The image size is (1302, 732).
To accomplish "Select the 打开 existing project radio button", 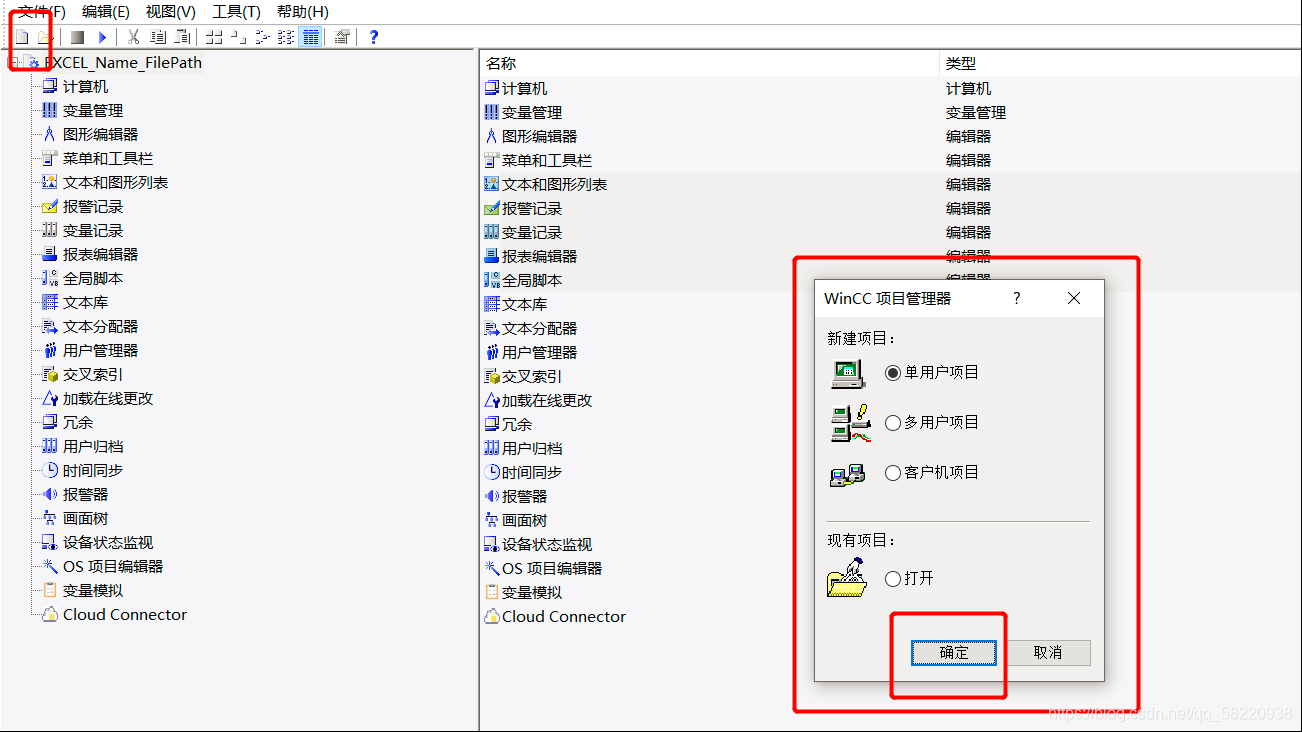I will coord(893,579).
